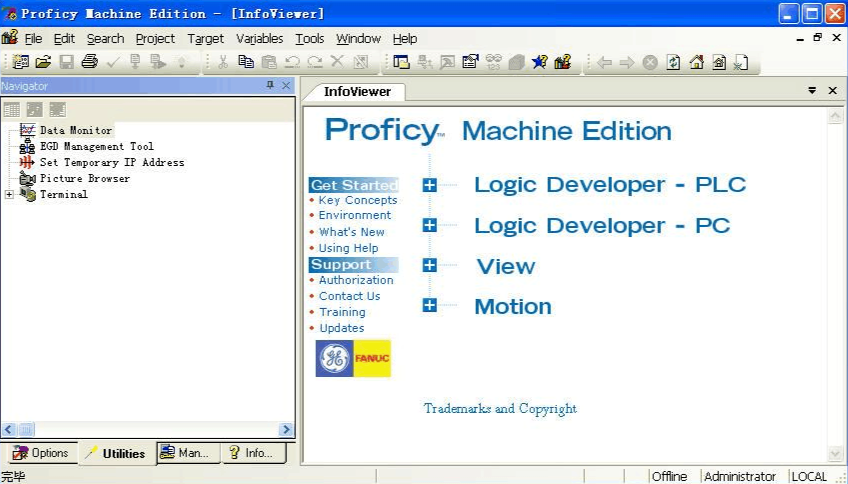Select EGD Management Tool in Navigator
The width and height of the screenshot is (848, 484).
[96, 146]
